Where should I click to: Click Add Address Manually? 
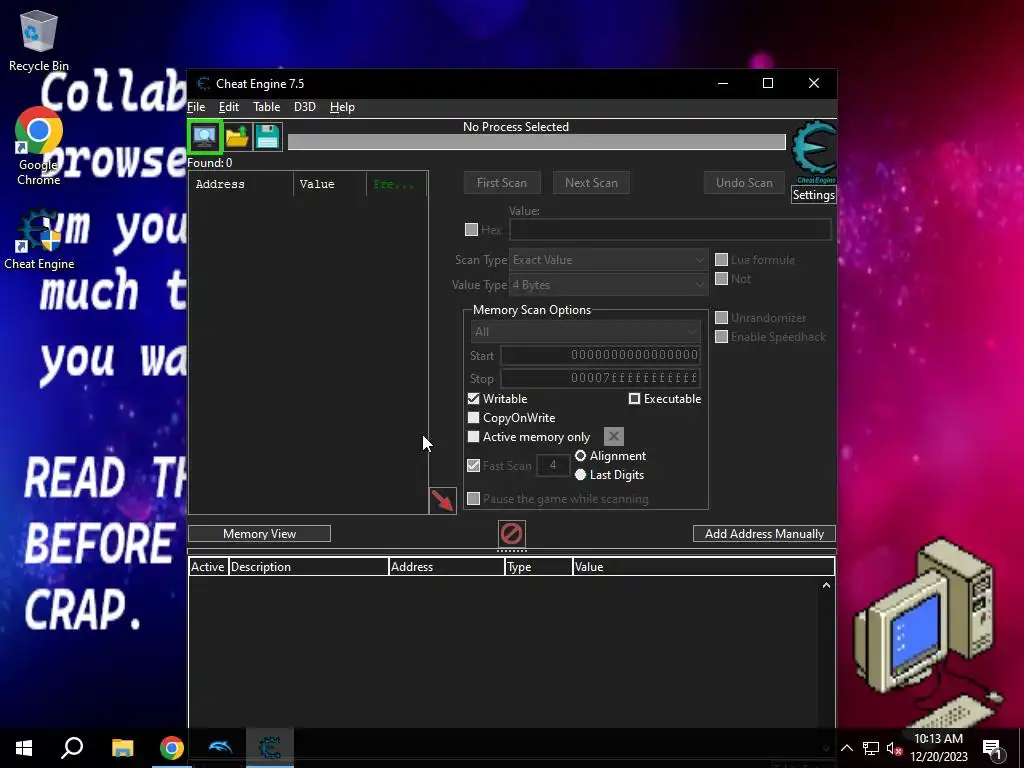764,534
